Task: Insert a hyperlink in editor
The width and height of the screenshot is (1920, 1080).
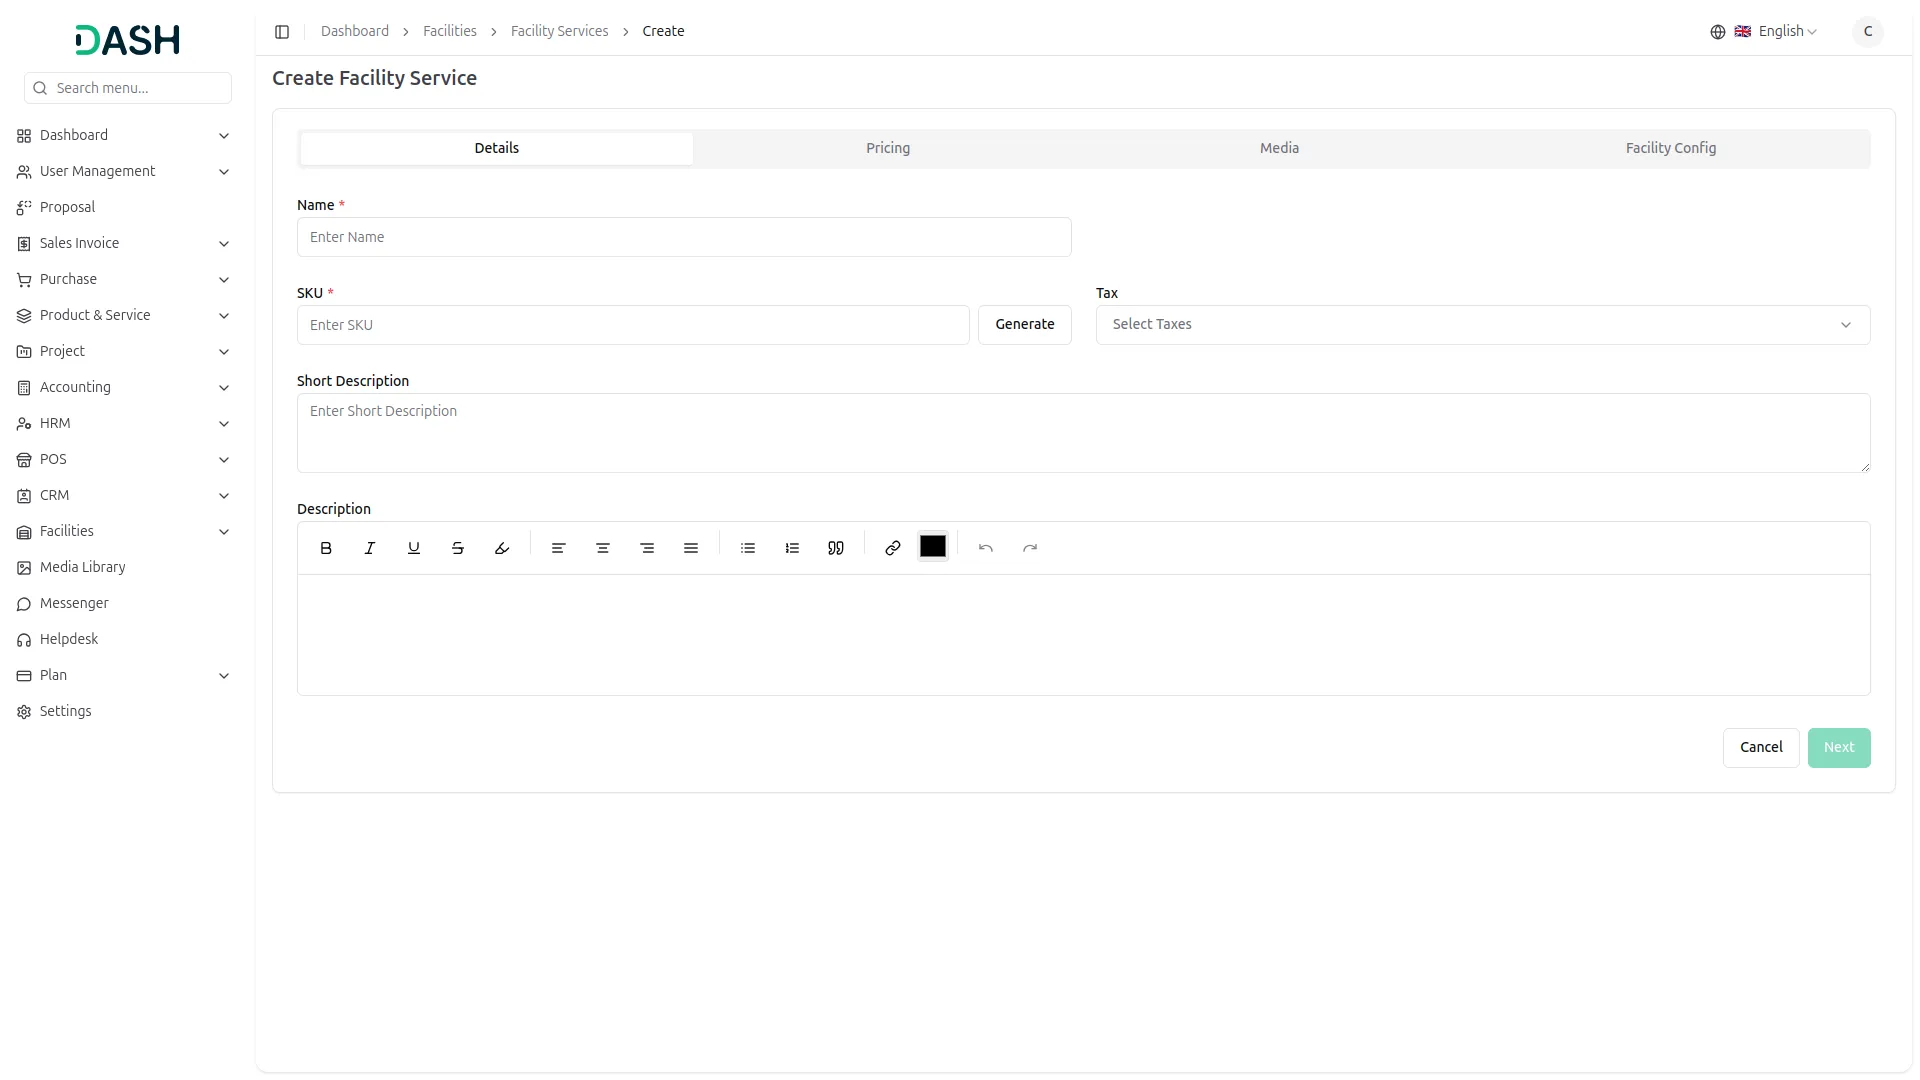Action: [x=893, y=548]
